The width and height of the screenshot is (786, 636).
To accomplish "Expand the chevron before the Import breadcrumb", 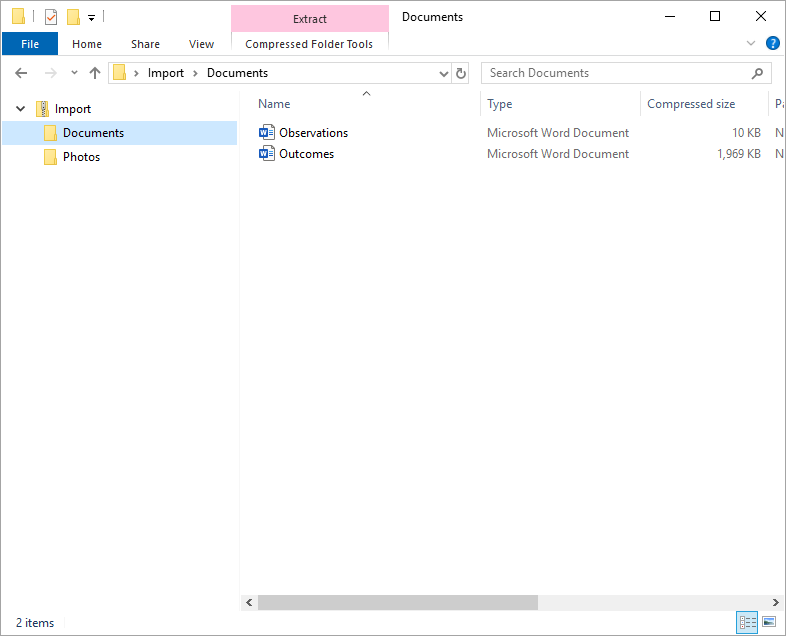I will tap(136, 74).
